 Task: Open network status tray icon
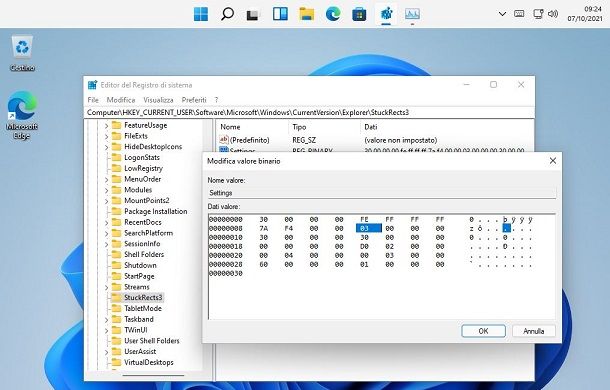point(538,14)
